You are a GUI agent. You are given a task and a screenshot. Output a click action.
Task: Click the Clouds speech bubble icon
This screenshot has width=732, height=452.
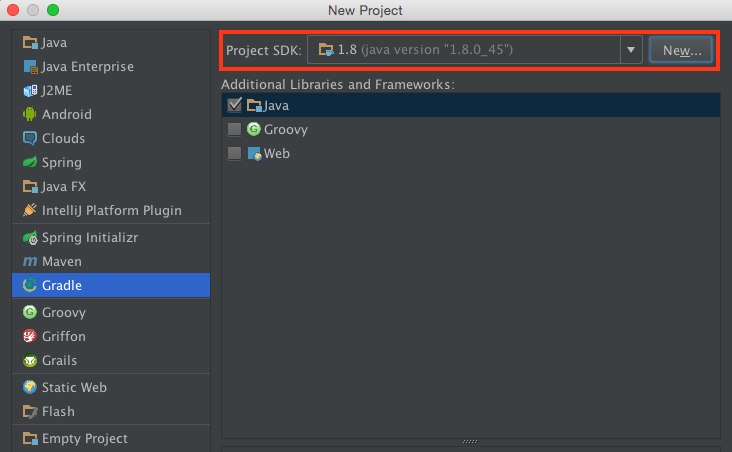(30, 138)
